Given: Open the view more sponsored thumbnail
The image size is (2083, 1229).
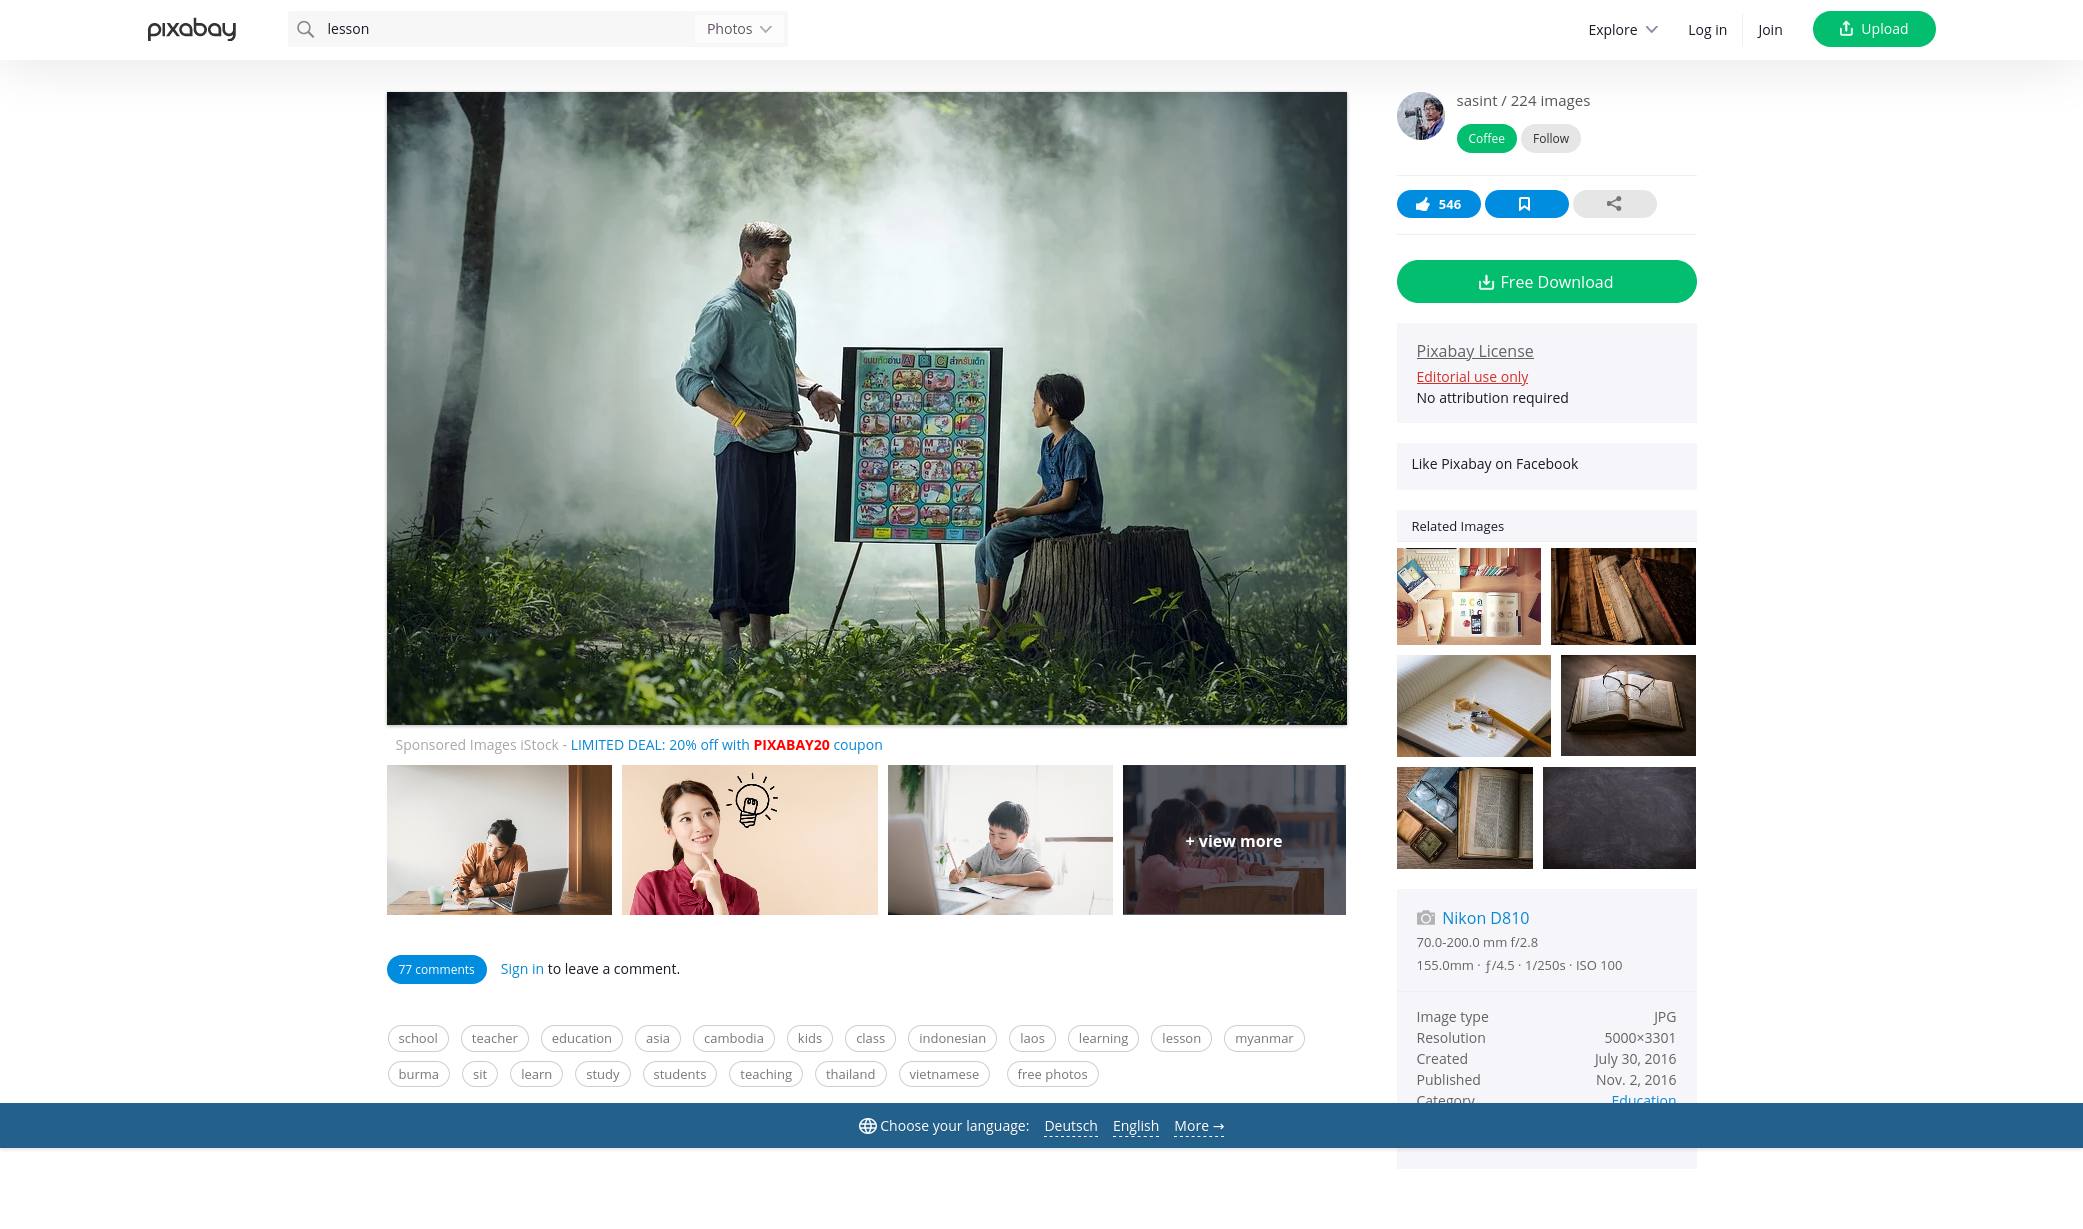Looking at the screenshot, I should (1234, 840).
